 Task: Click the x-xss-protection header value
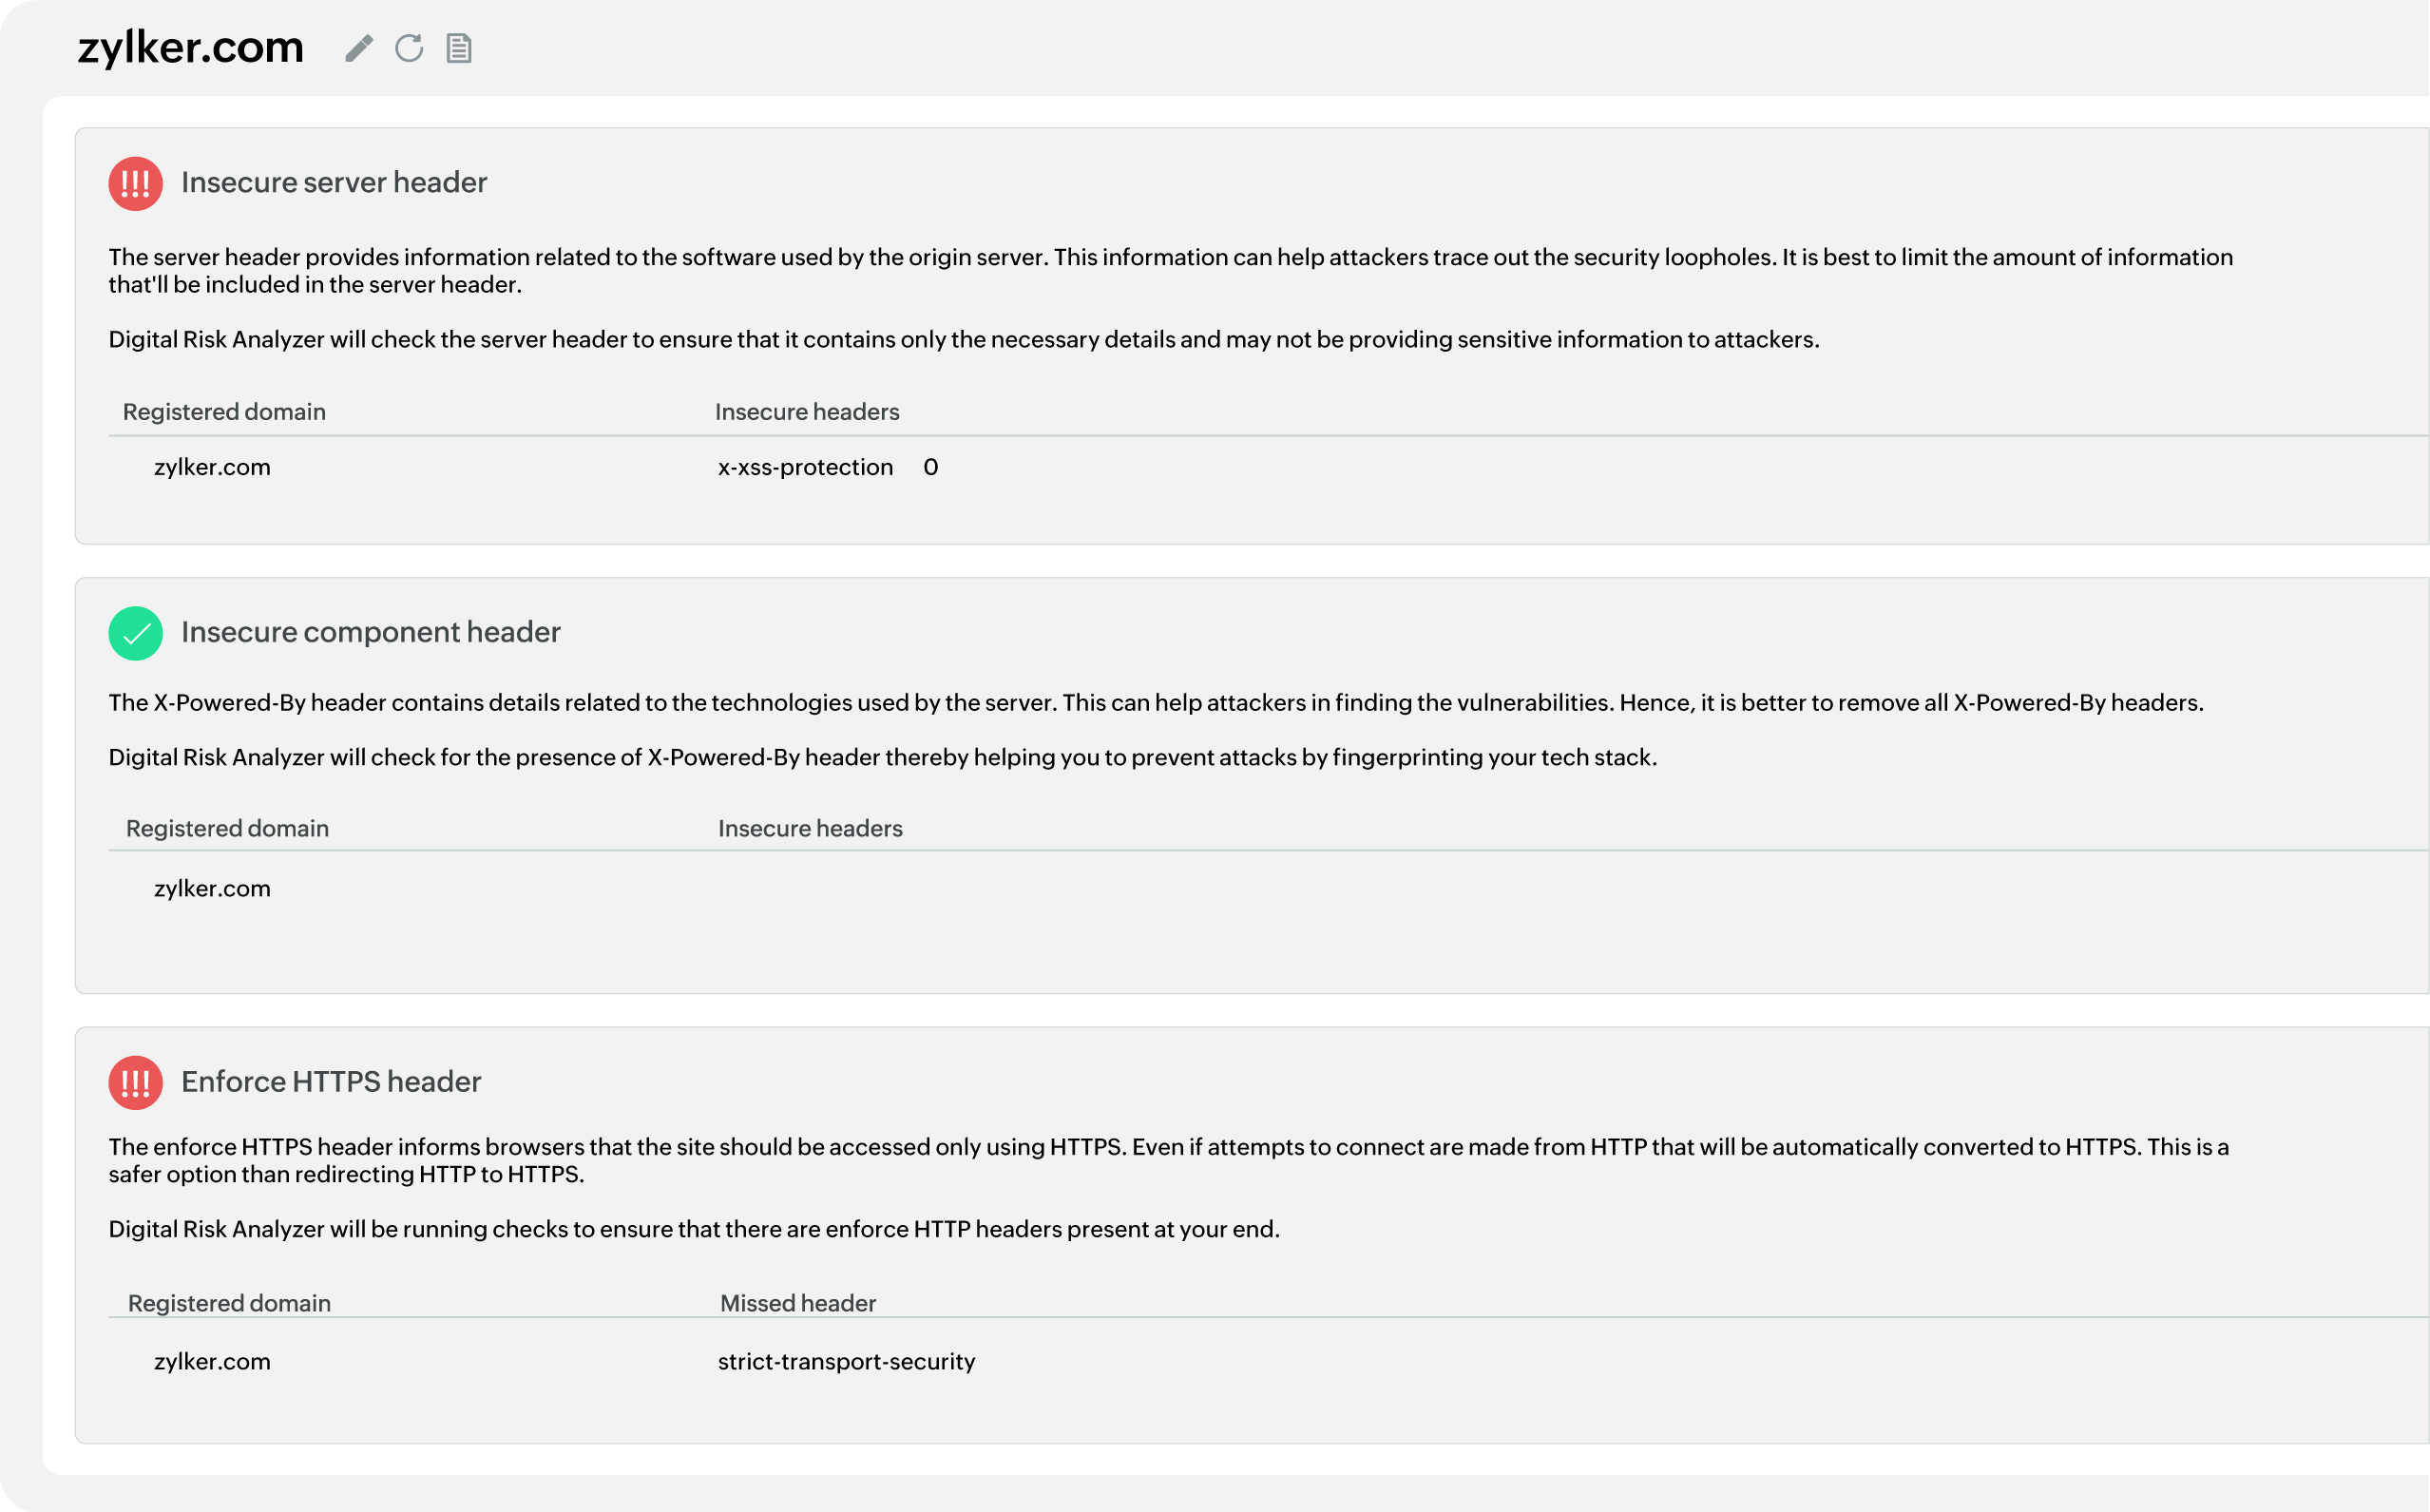tap(806, 467)
